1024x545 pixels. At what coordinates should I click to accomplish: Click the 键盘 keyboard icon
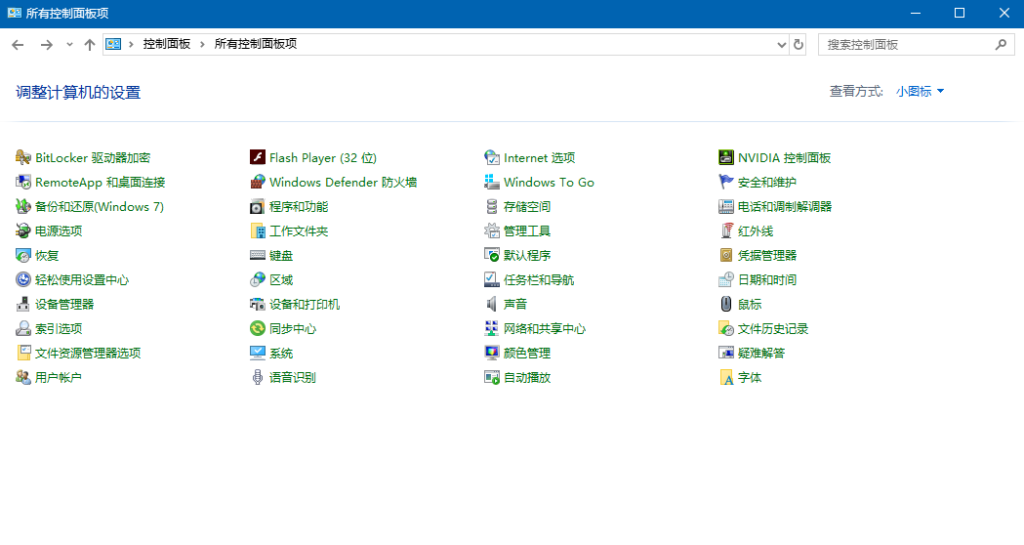tap(257, 255)
